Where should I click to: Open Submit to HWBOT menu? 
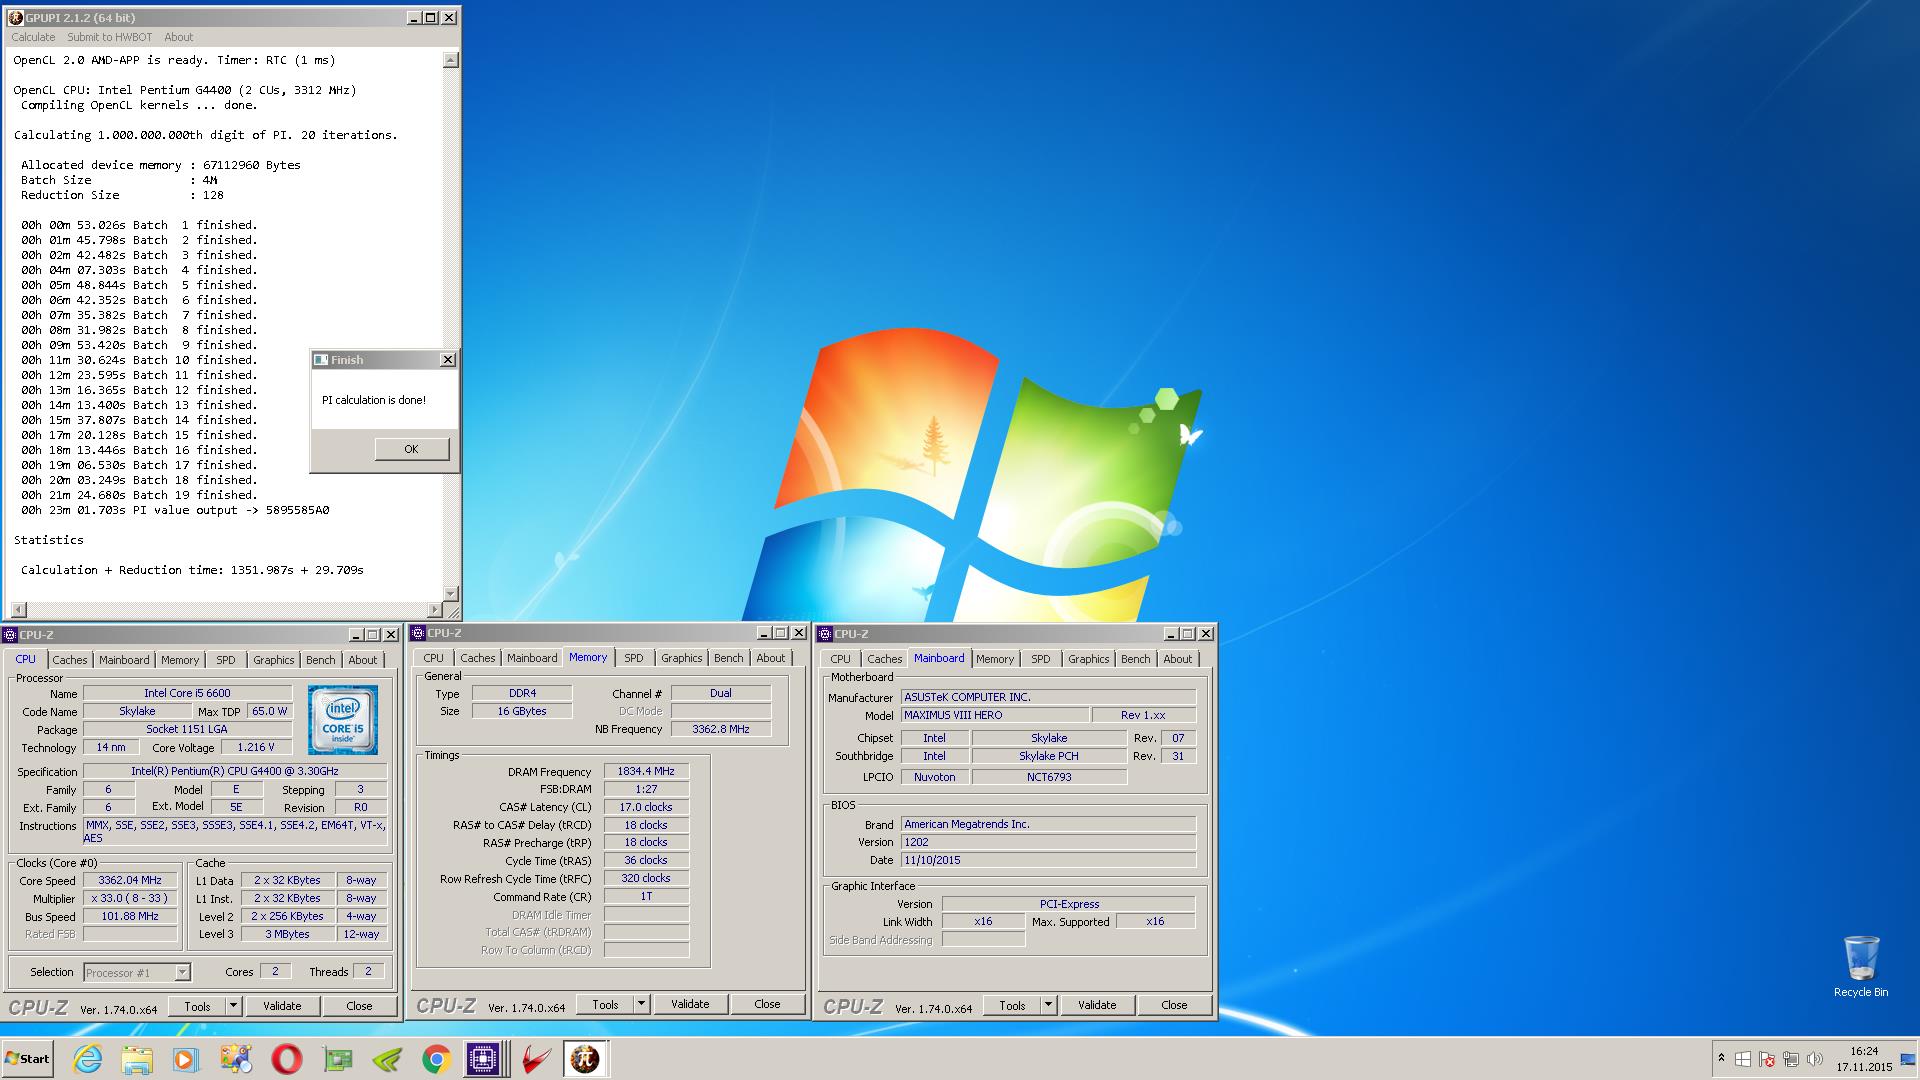coord(110,37)
